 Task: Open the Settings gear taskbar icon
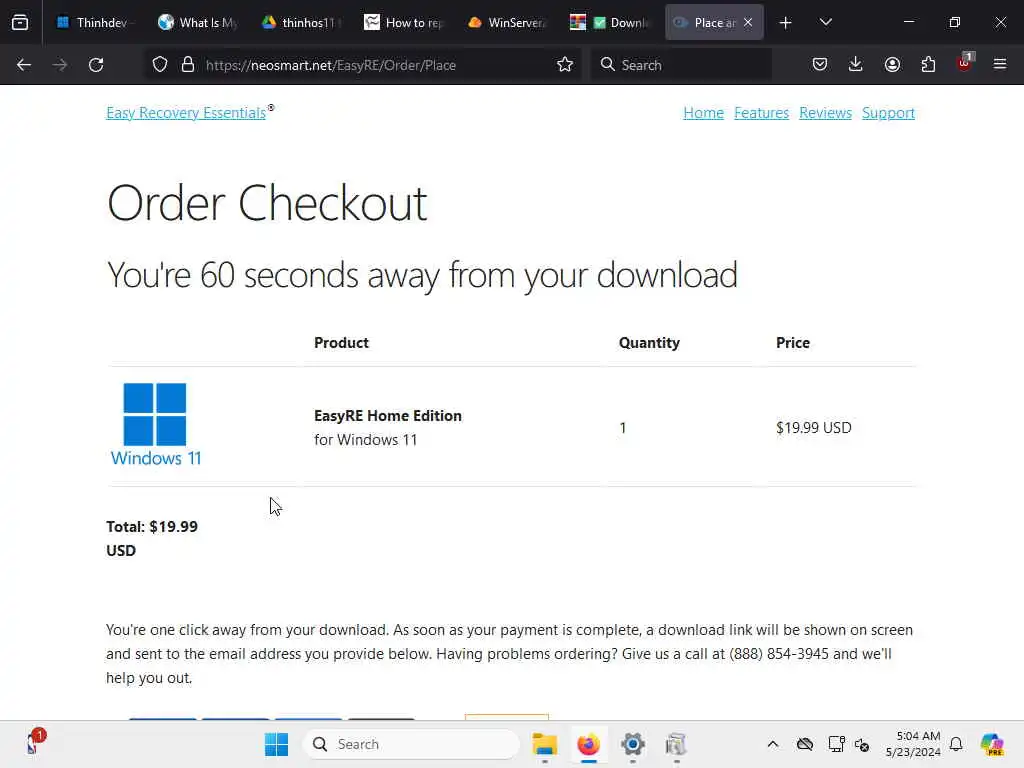[x=633, y=744]
